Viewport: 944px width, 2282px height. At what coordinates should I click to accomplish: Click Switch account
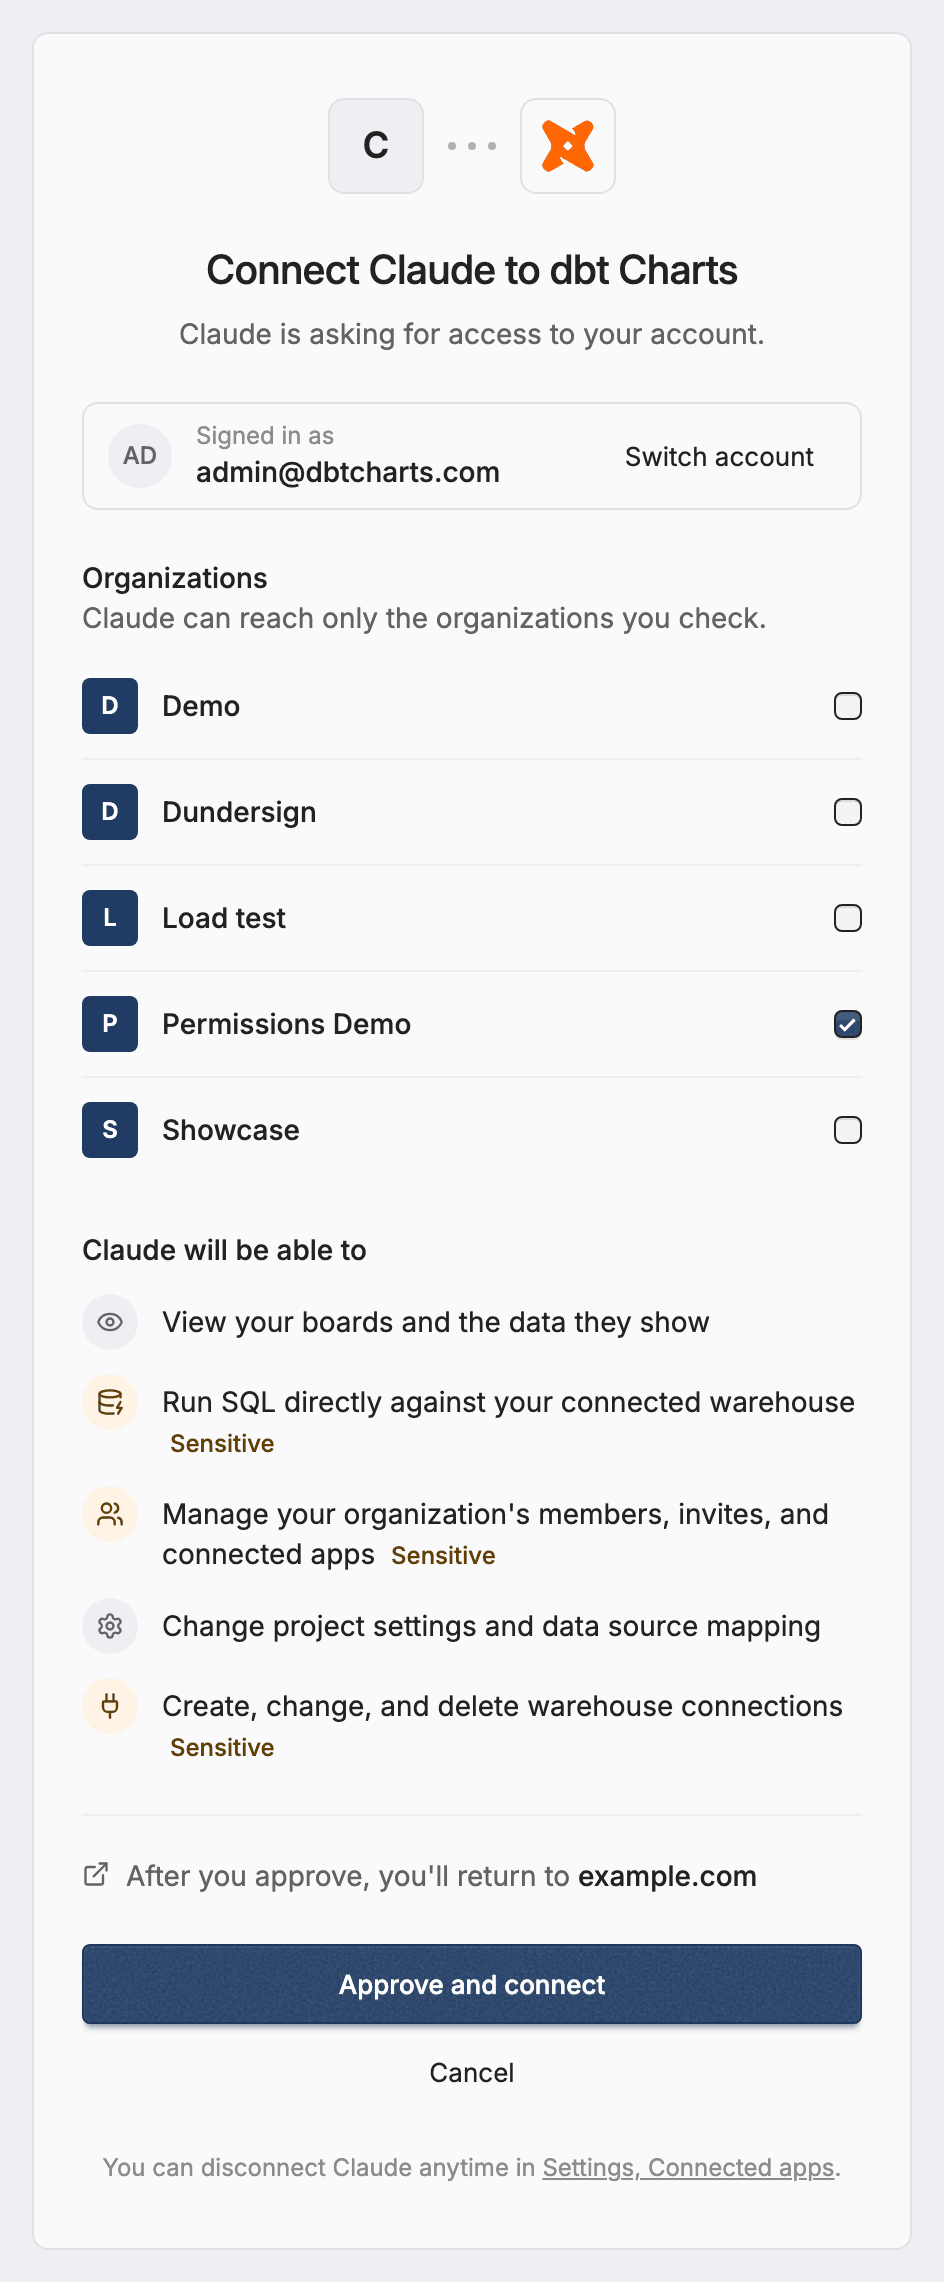[719, 457]
